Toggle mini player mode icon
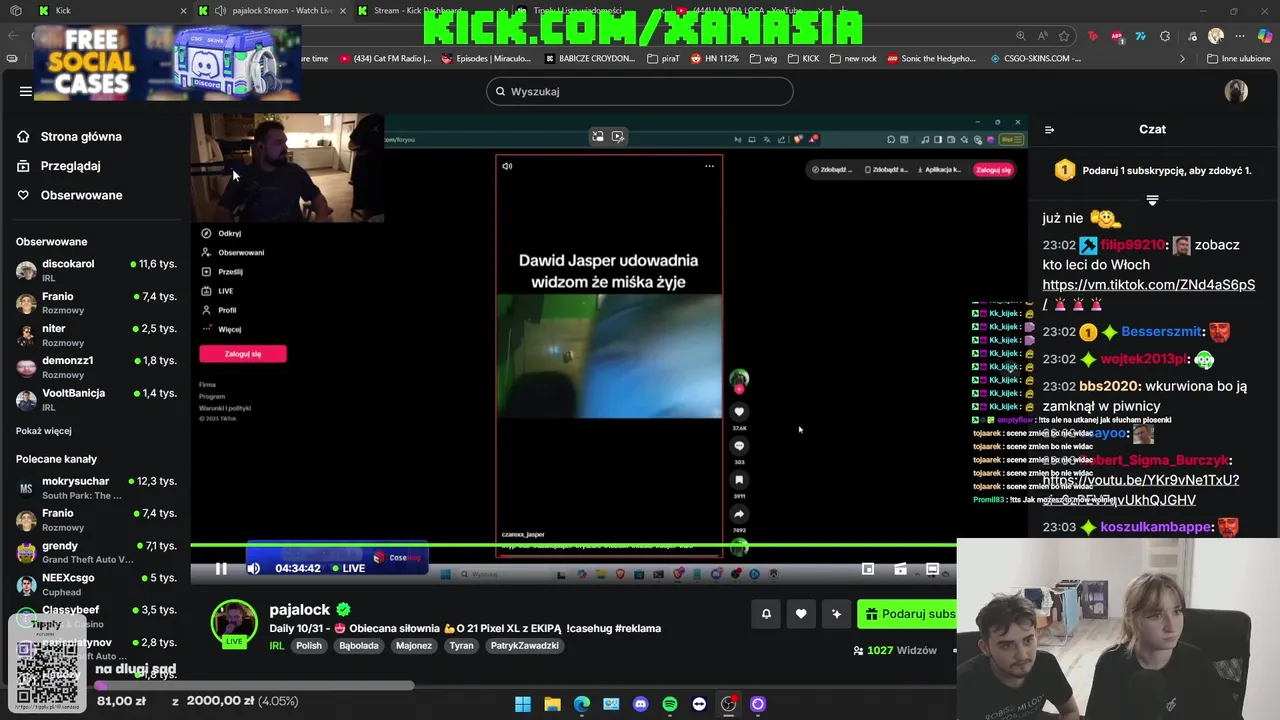The width and height of the screenshot is (1280, 720). 868,569
